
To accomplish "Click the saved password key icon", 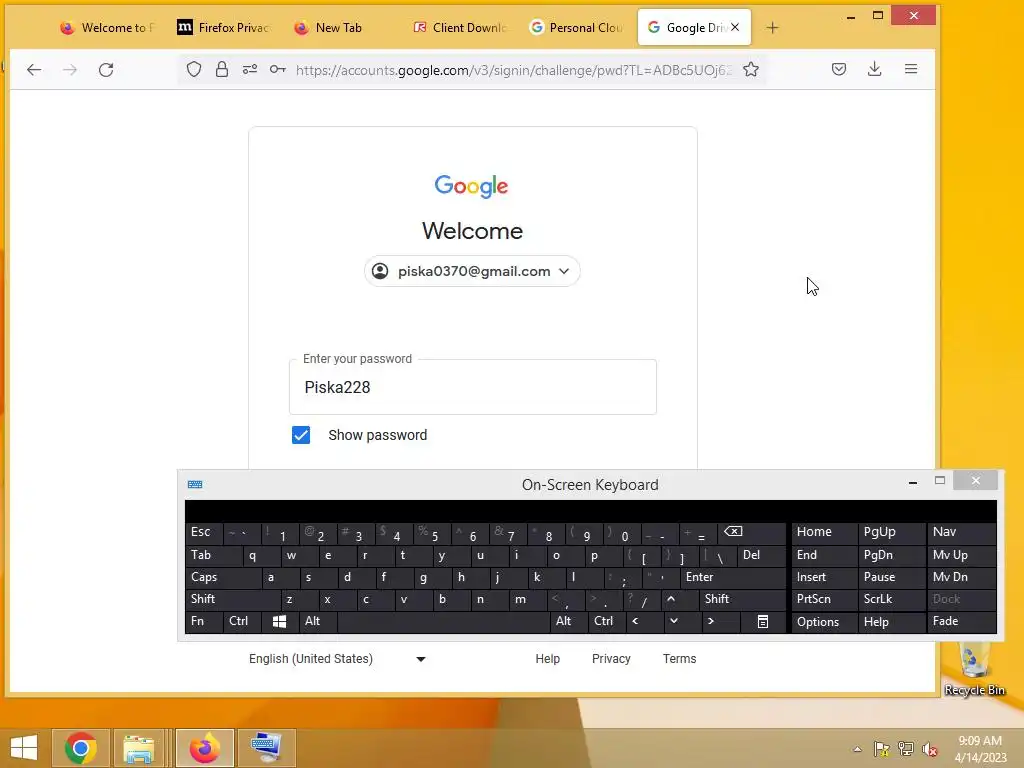I will [278, 69].
